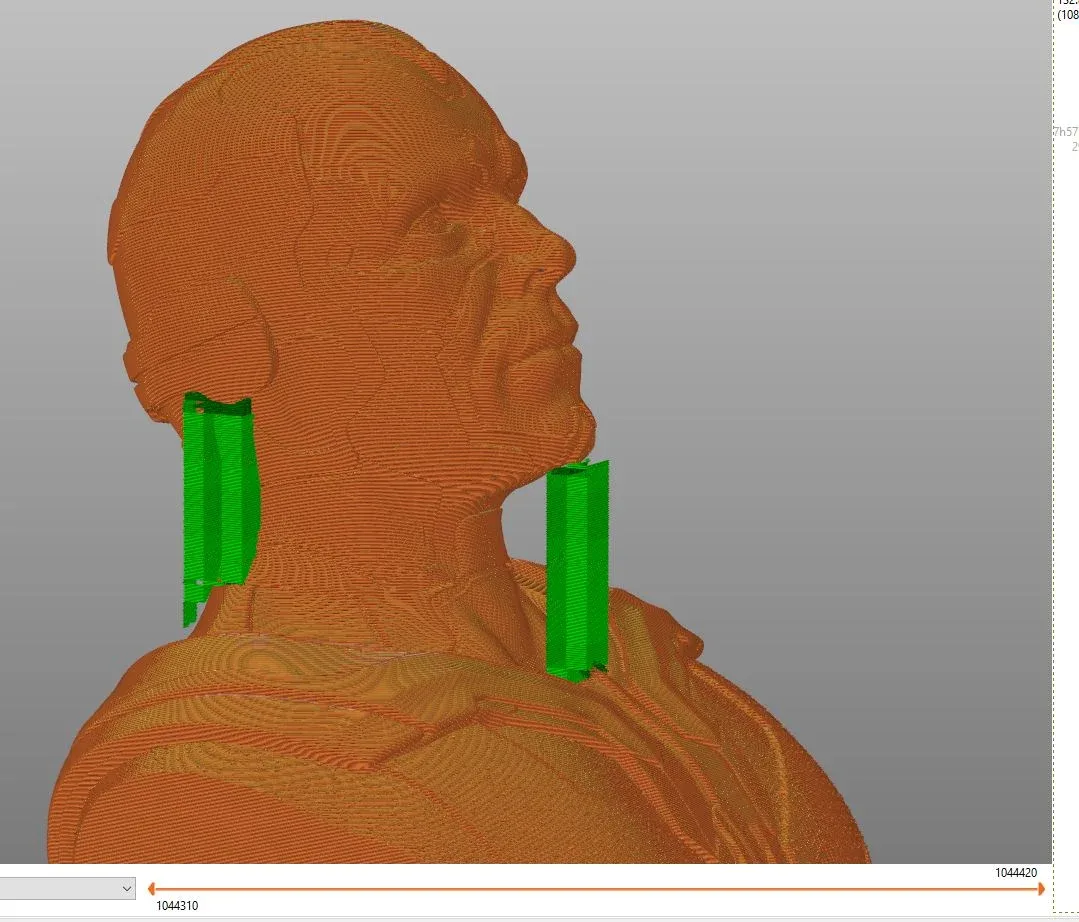Click the 7h57 time estimate text
Screen dimensions: 1079x922
1066,131
